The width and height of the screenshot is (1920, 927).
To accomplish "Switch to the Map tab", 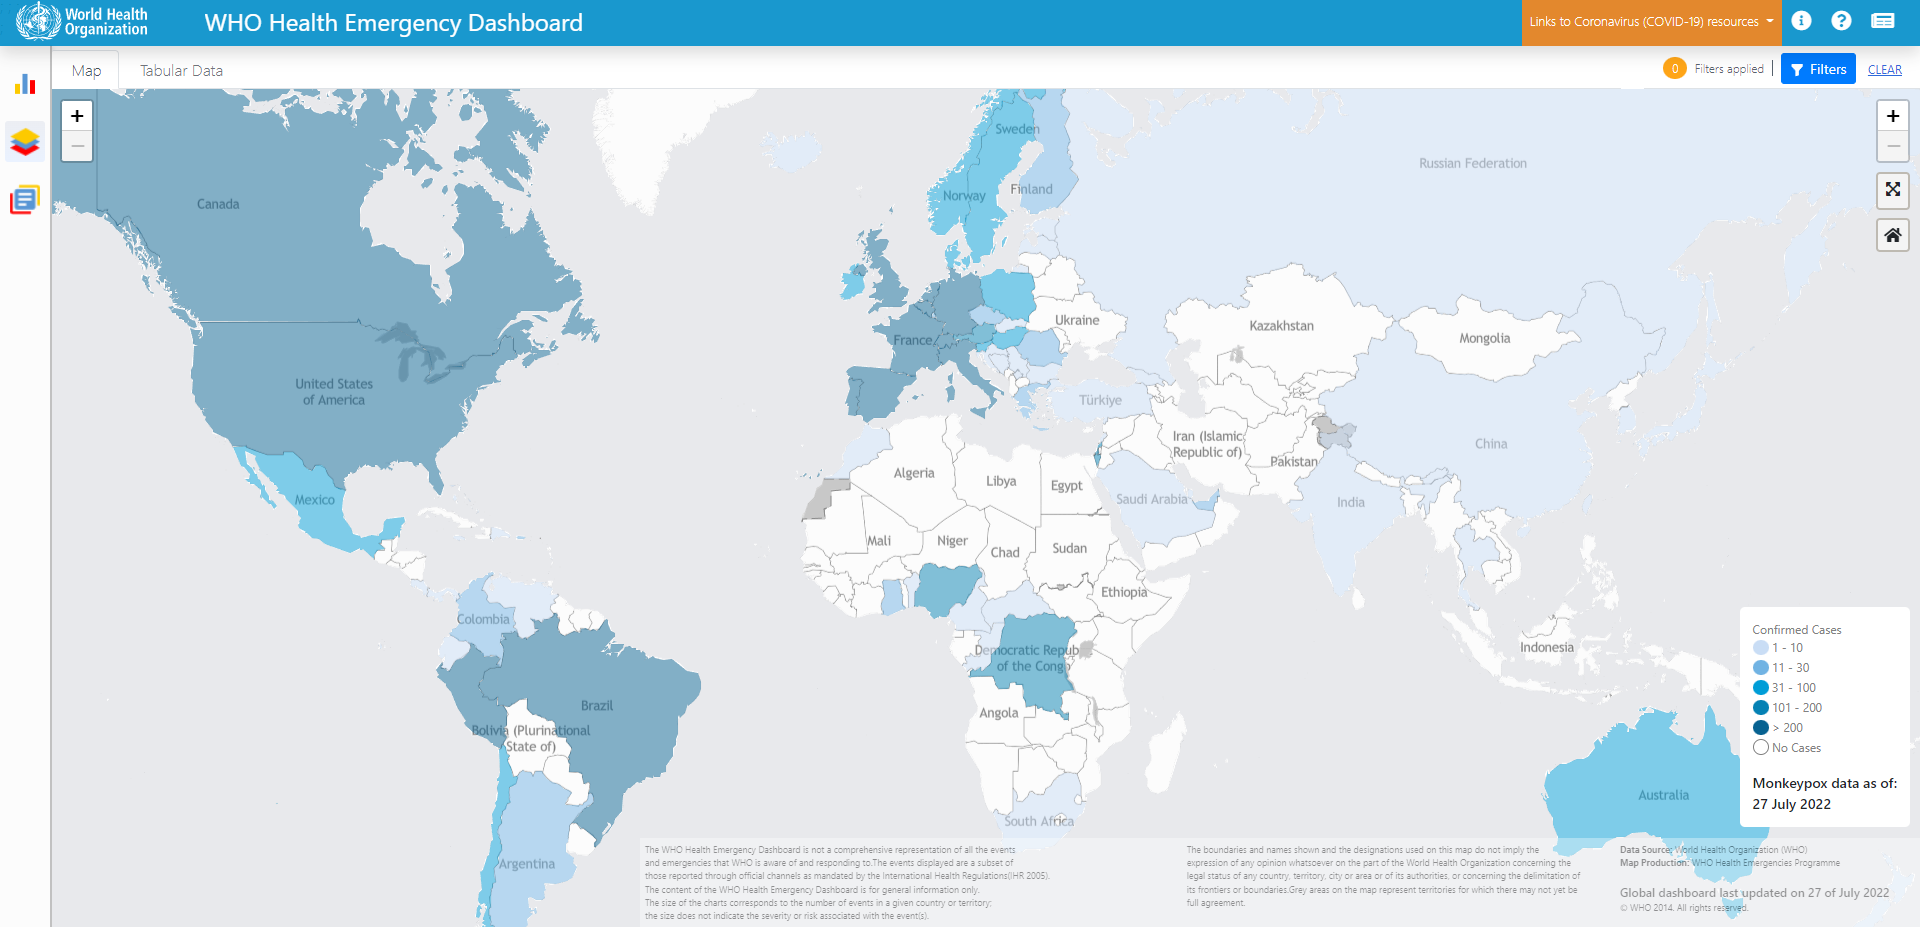I will click(x=86, y=70).
